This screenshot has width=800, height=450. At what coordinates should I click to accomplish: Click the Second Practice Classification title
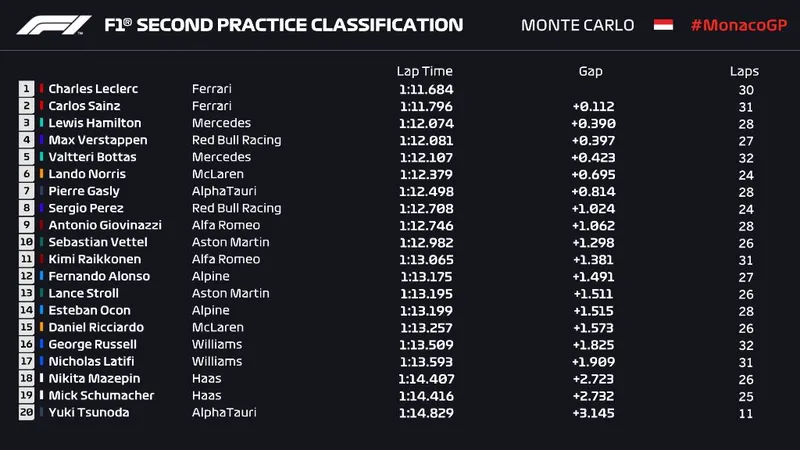point(285,25)
